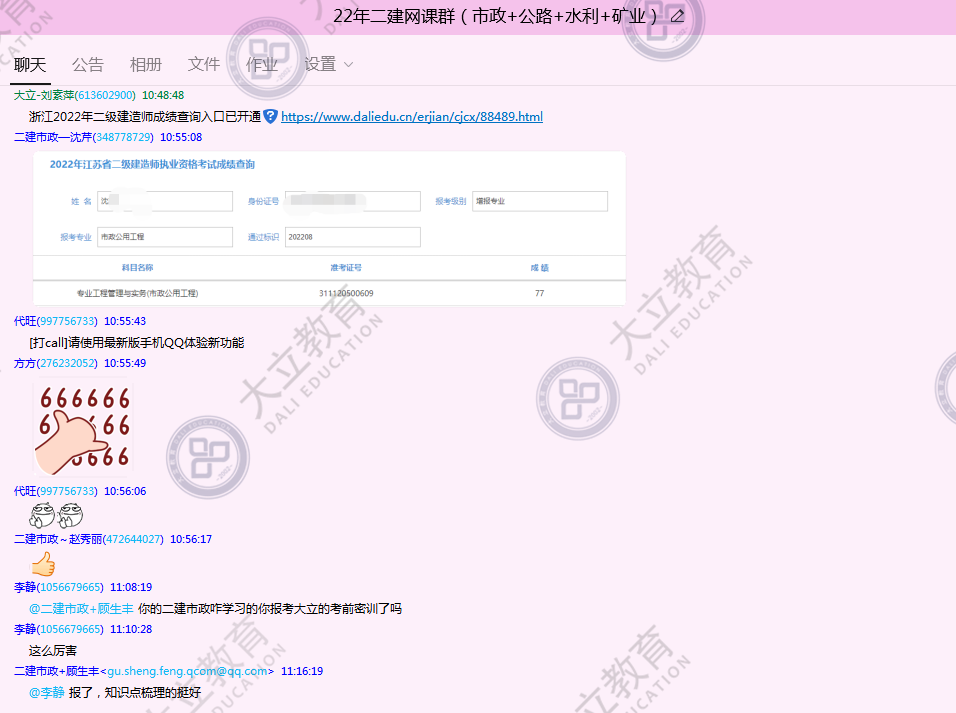Click sender 李静(1056679665) at 11:10:28
The height and width of the screenshot is (713, 956).
59,629
